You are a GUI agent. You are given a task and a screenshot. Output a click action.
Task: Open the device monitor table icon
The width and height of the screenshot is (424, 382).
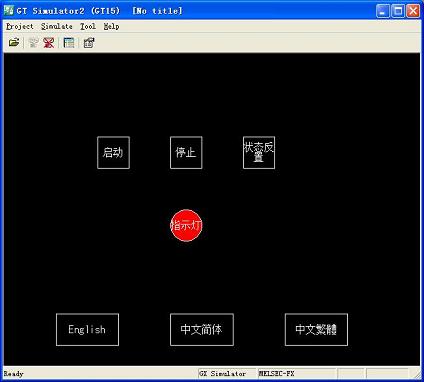(x=69, y=43)
